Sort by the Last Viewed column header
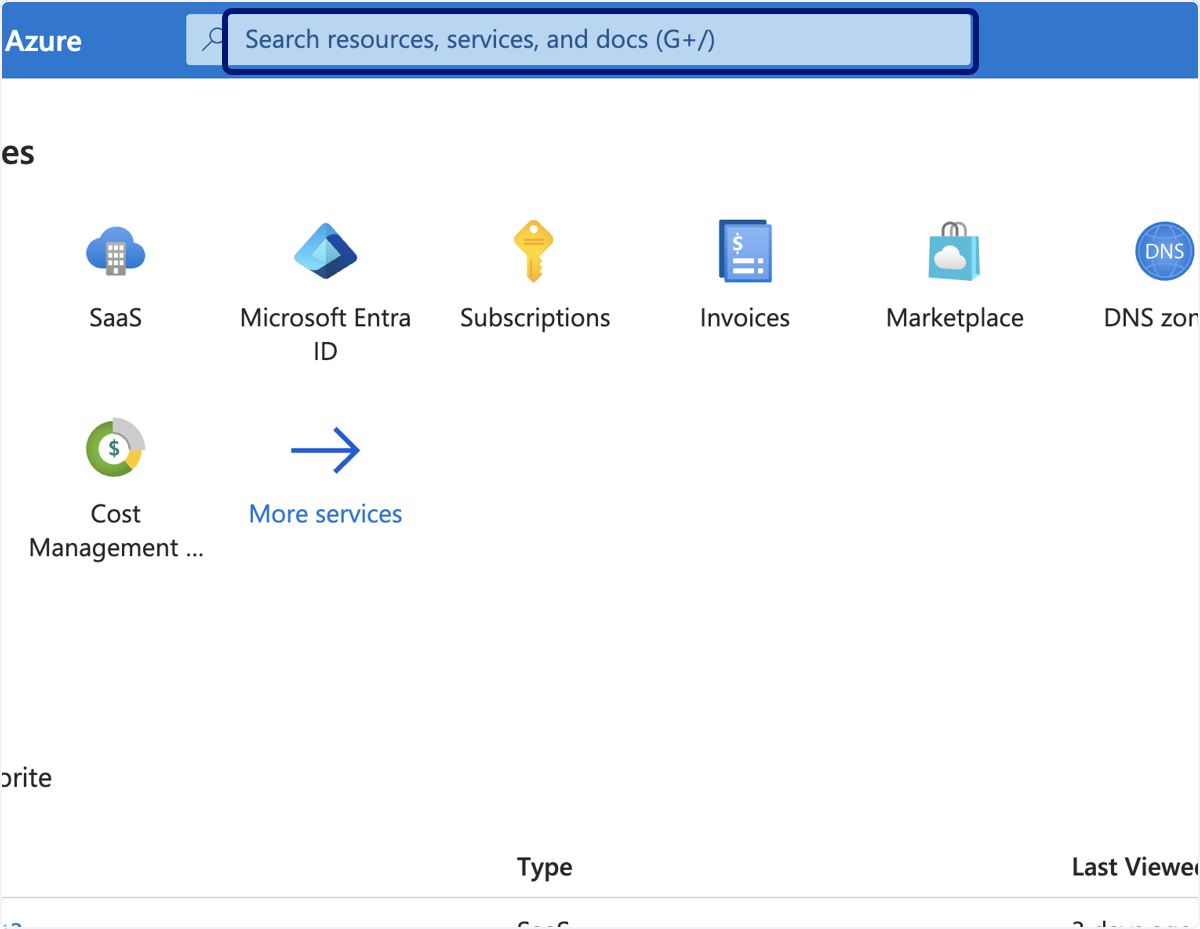The image size is (1200, 929). 1135,867
